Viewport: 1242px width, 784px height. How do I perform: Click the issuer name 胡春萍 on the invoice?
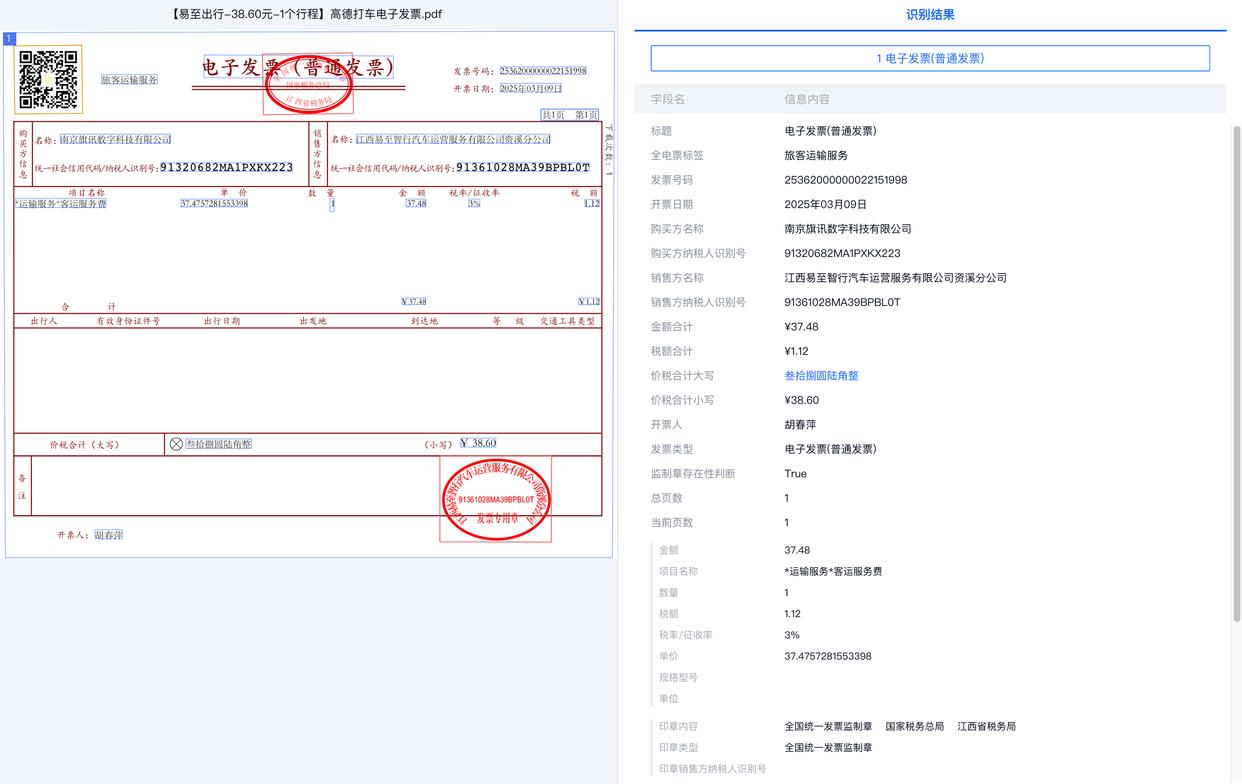click(x=109, y=535)
